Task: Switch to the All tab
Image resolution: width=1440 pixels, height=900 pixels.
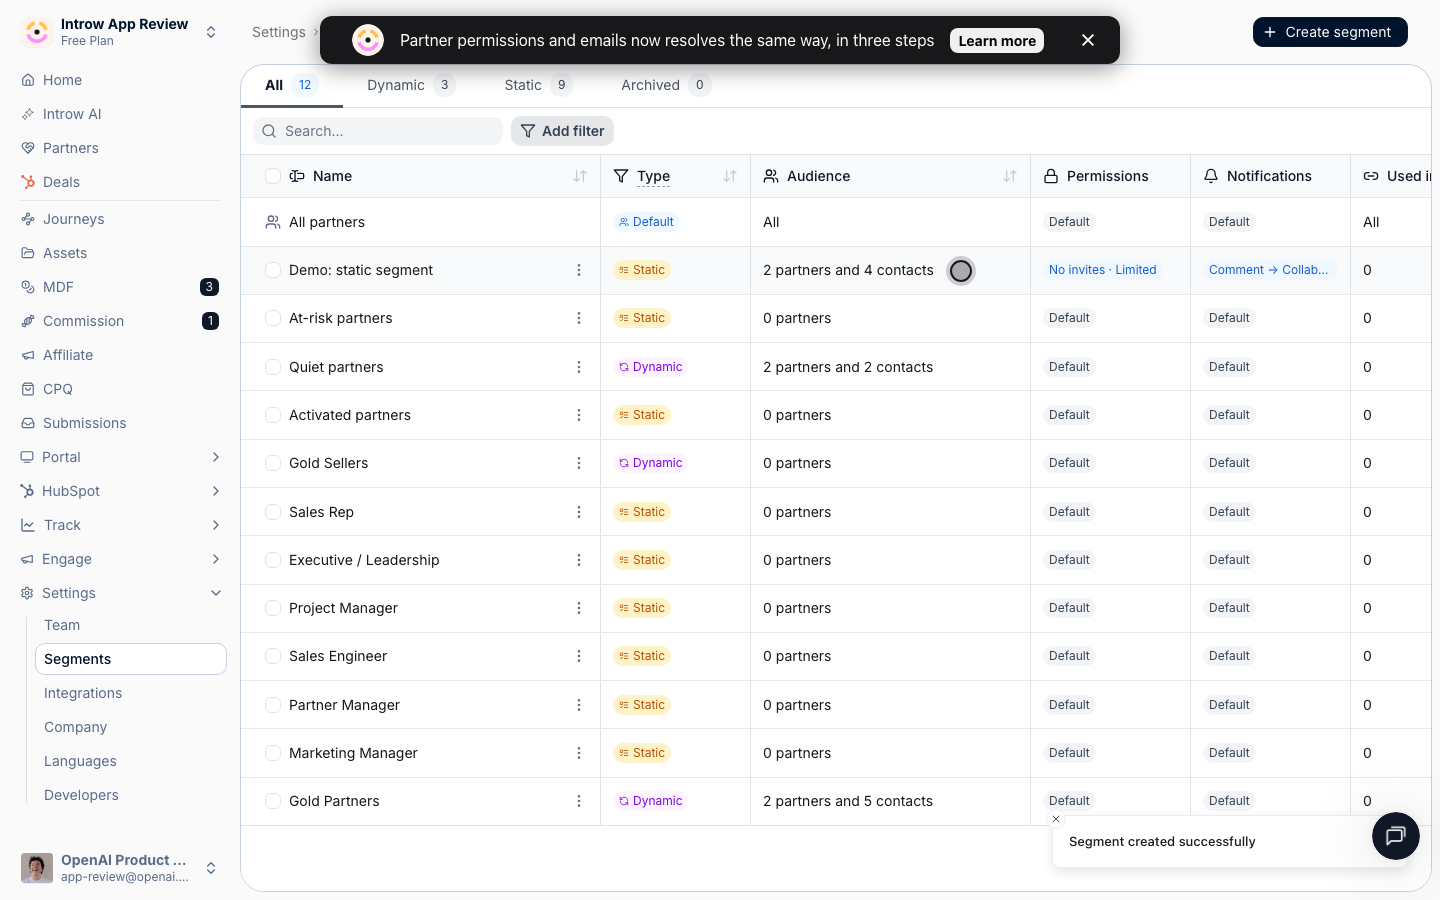Action: 291,85
